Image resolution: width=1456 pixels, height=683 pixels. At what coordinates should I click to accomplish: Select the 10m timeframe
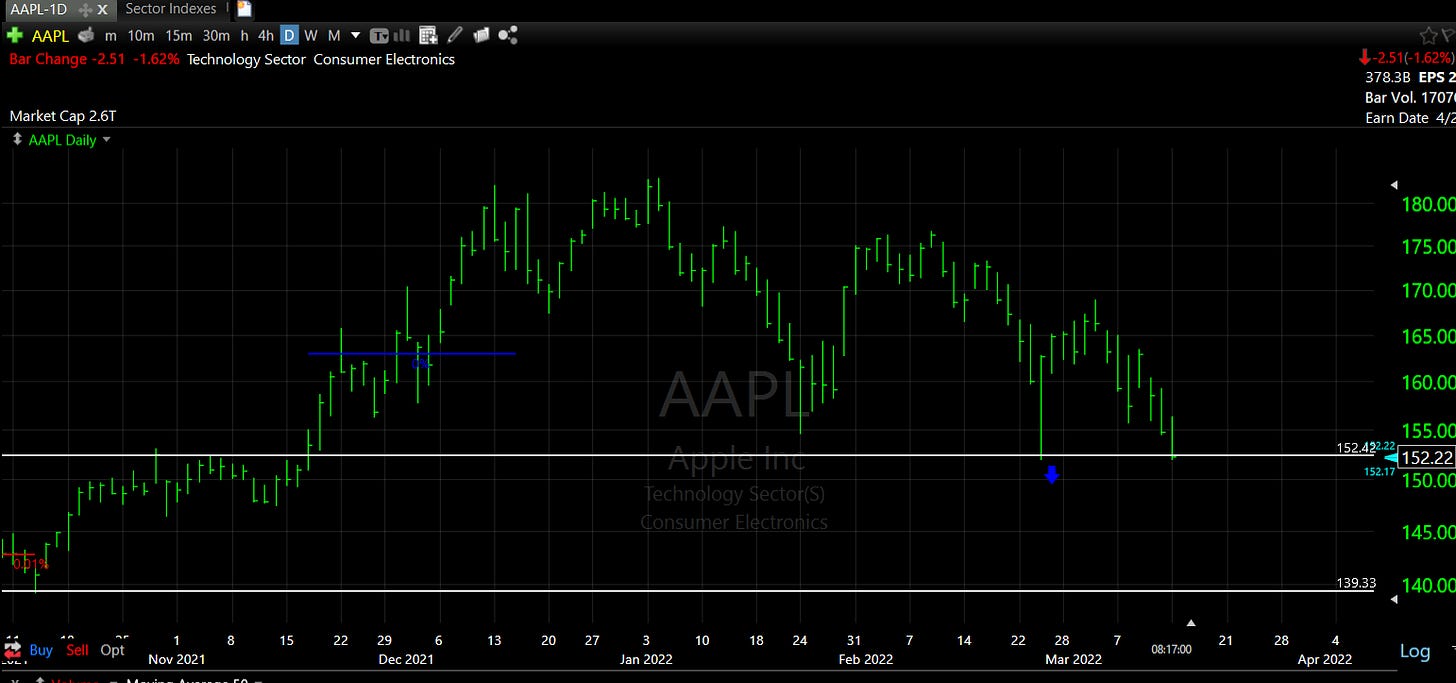pos(141,35)
